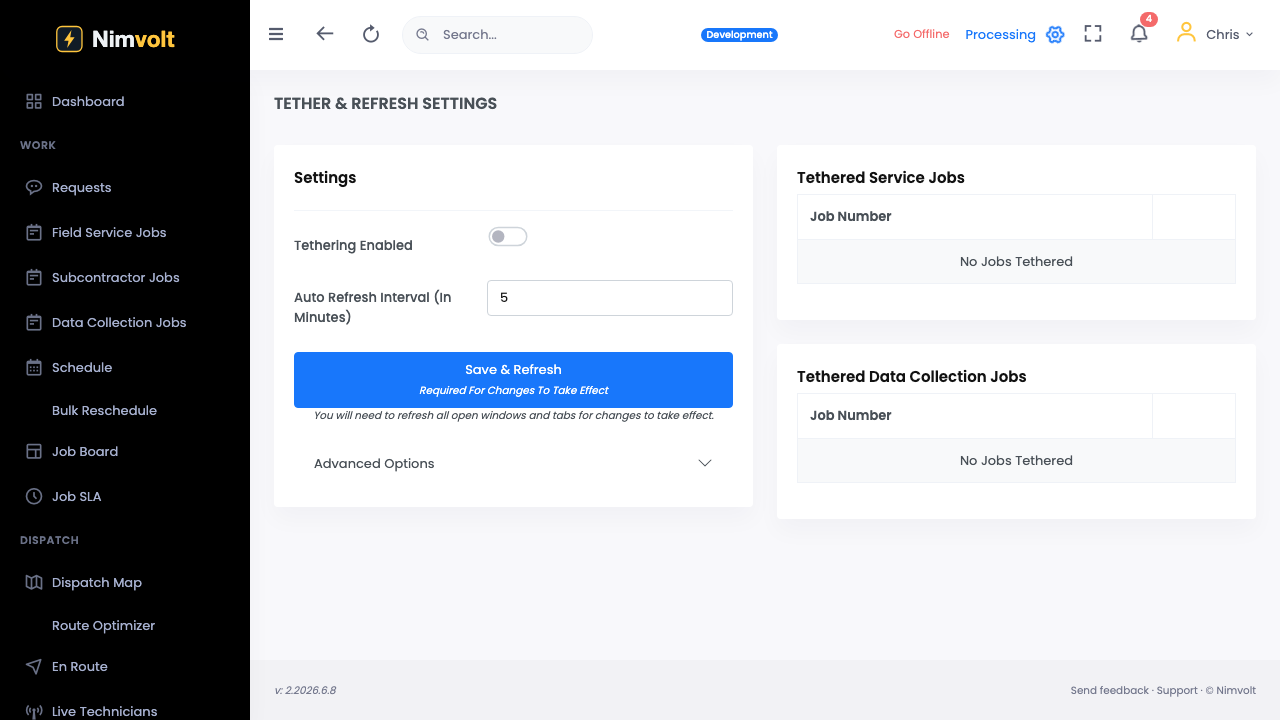Viewport: 1280px width, 720px height.
Task: Open Job SLA in the sidebar
Action: click(77, 496)
